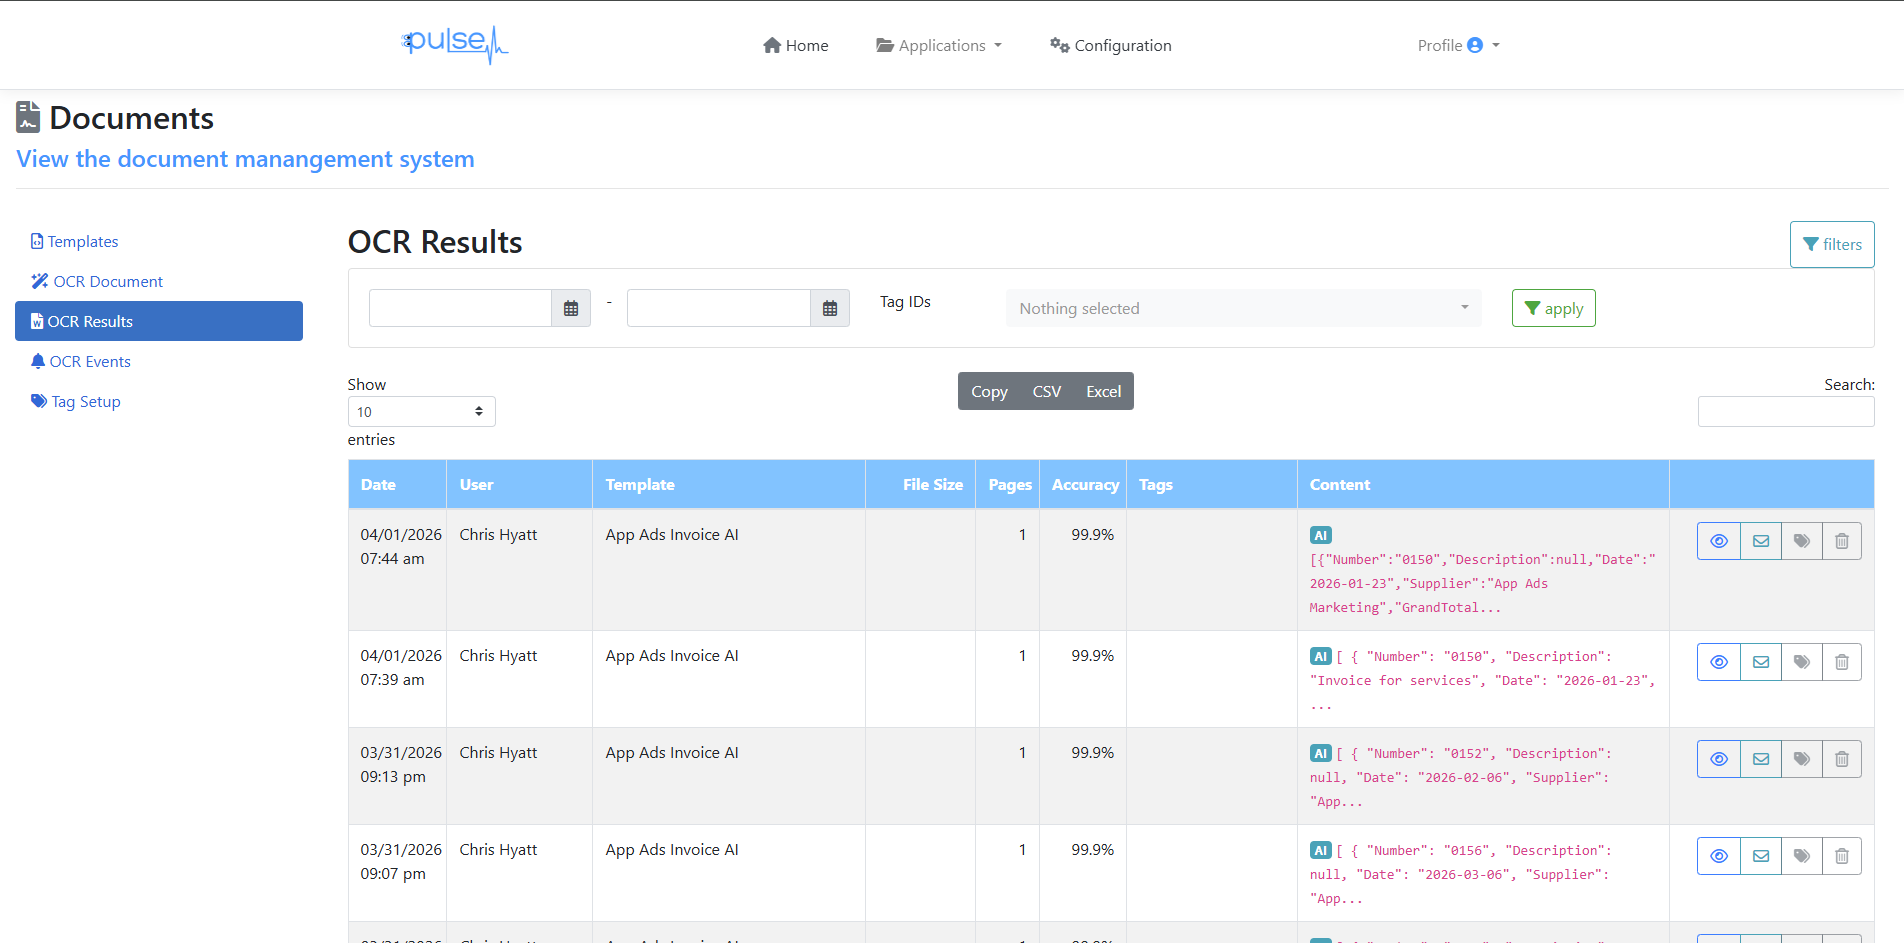The height and width of the screenshot is (943, 1904).
Task: Click inside the Search input field
Action: (x=1785, y=411)
